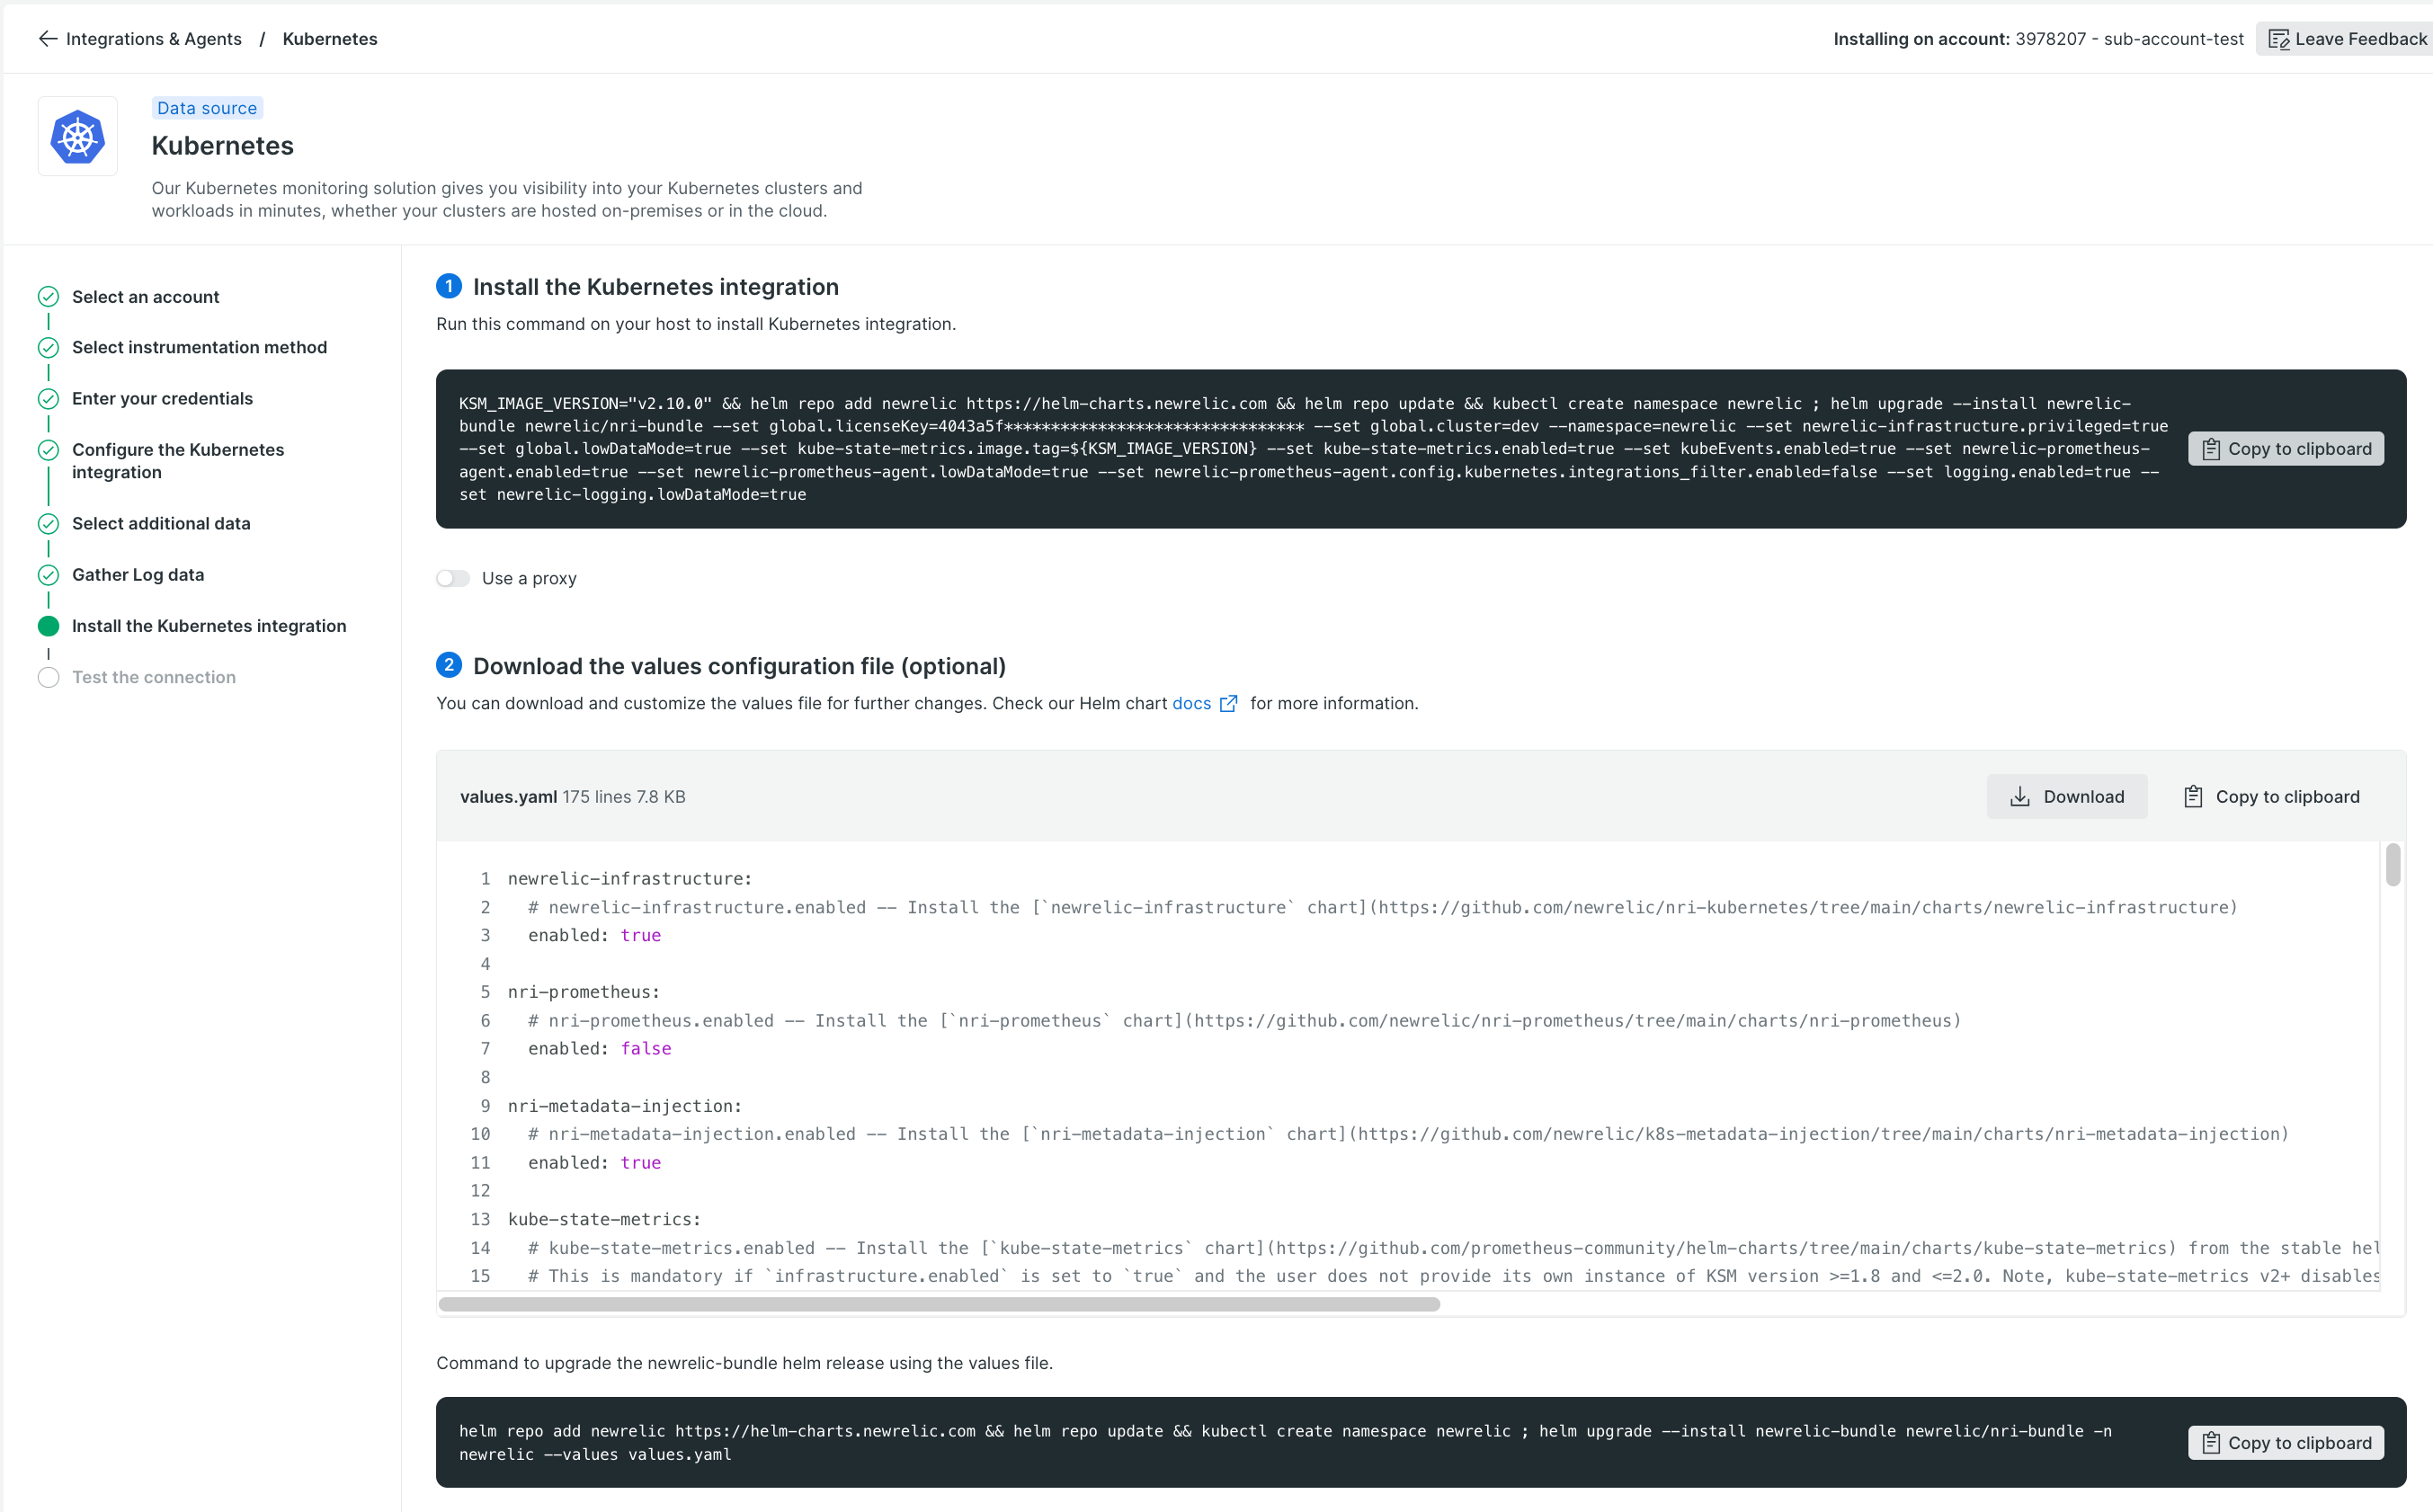Go to Enter your credentials step
This screenshot has height=1512, width=2433.
[x=162, y=398]
